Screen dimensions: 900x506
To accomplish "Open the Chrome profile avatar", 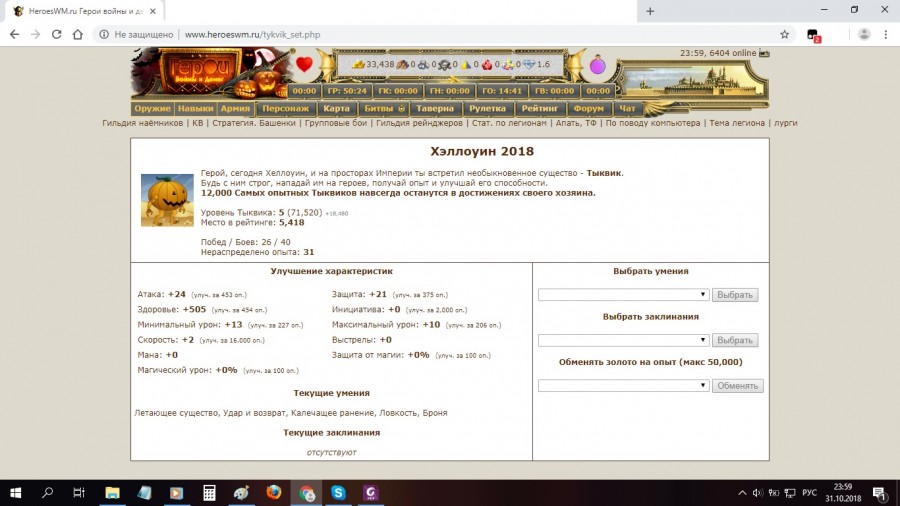I will click(x=863, y=34).
